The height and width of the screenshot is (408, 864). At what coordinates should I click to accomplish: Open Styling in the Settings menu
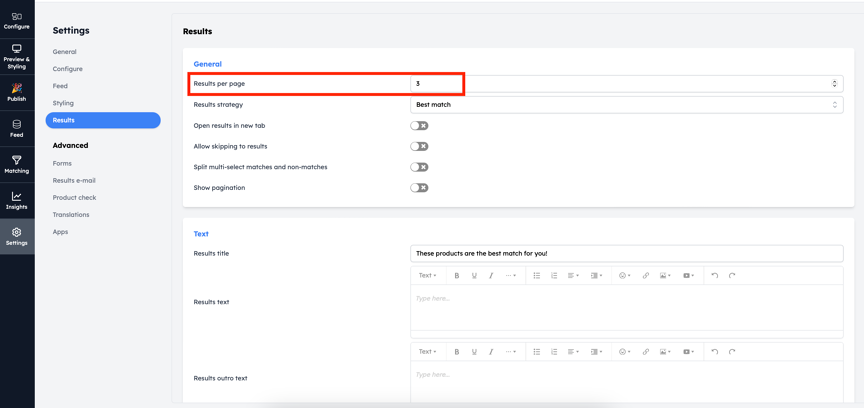(x=63, y=103)
